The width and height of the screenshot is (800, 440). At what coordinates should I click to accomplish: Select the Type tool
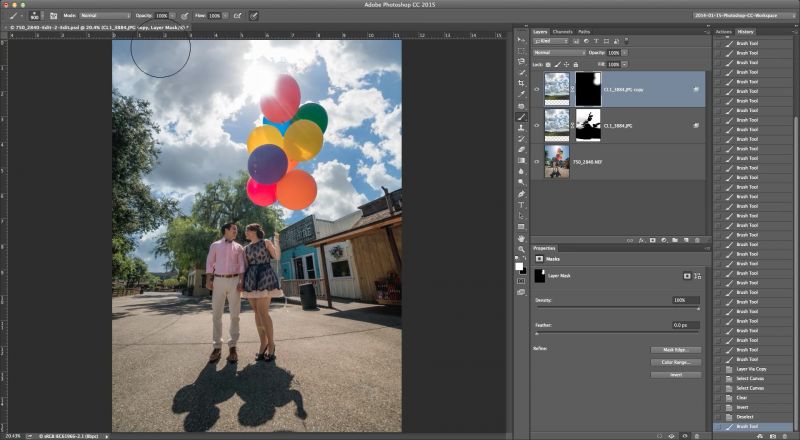tap(521, 204)
